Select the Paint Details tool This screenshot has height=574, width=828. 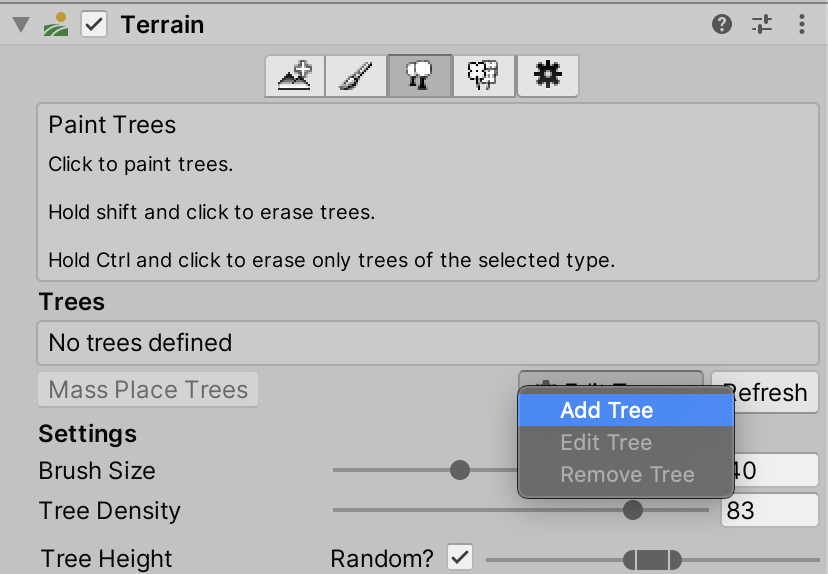pyautogui.click(x=483, y=76)
